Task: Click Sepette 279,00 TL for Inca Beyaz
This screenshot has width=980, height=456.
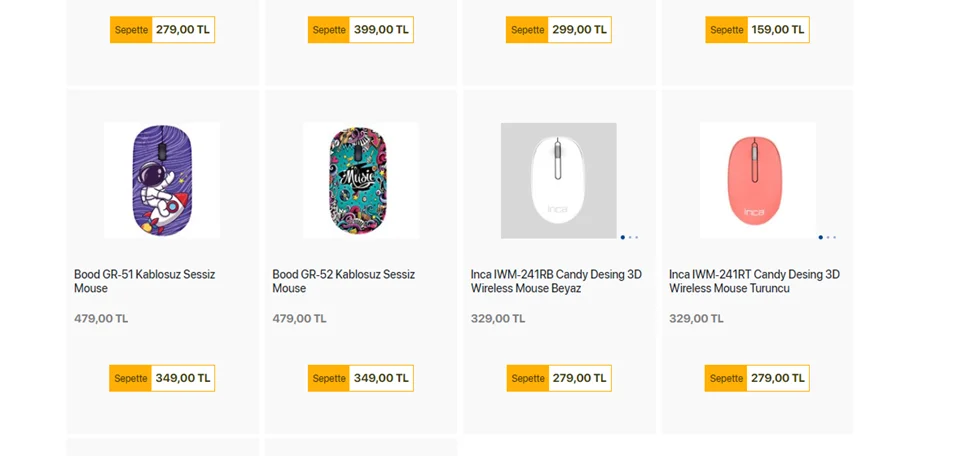Action: 558,378
